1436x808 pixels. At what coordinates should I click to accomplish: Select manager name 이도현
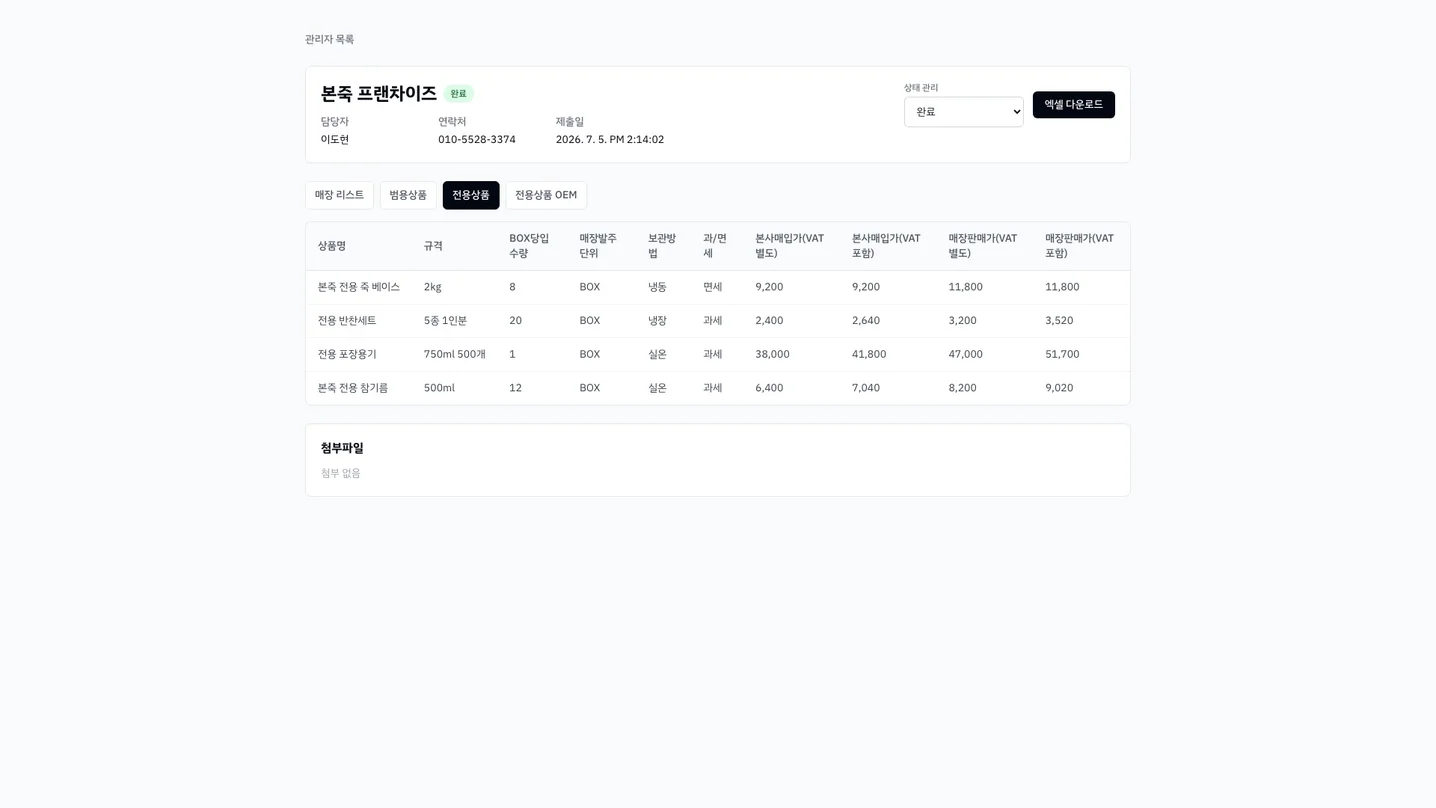click(x=335, y=140)
